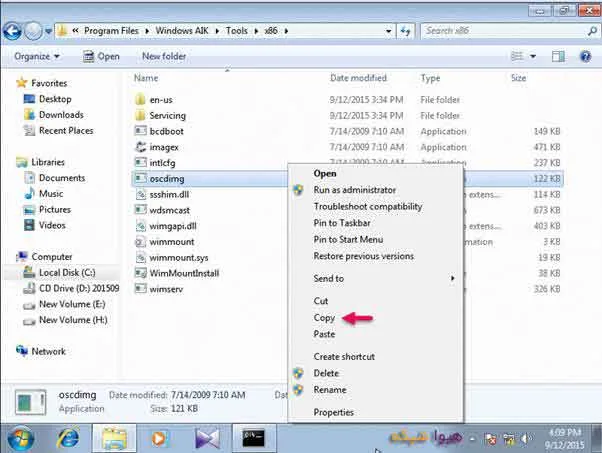
Task: Sort by Date modified column
Action: [x=358, y=78]
